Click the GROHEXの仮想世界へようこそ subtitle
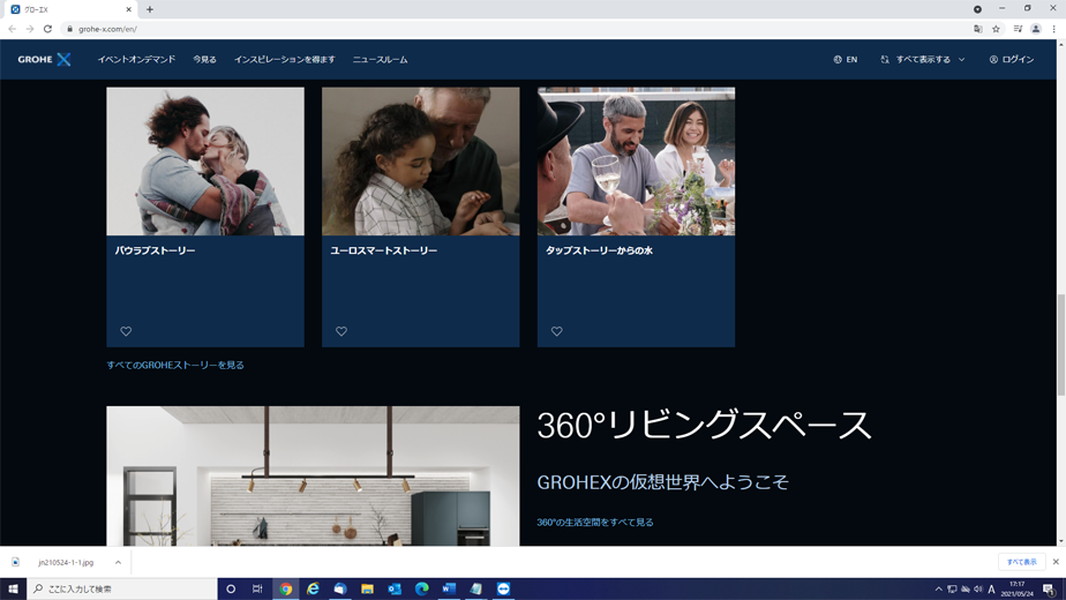 point(663,482)
